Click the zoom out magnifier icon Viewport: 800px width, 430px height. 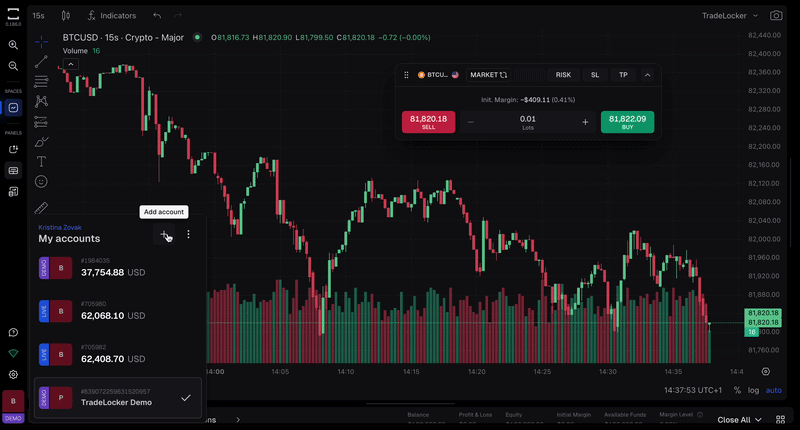[13, 66]
